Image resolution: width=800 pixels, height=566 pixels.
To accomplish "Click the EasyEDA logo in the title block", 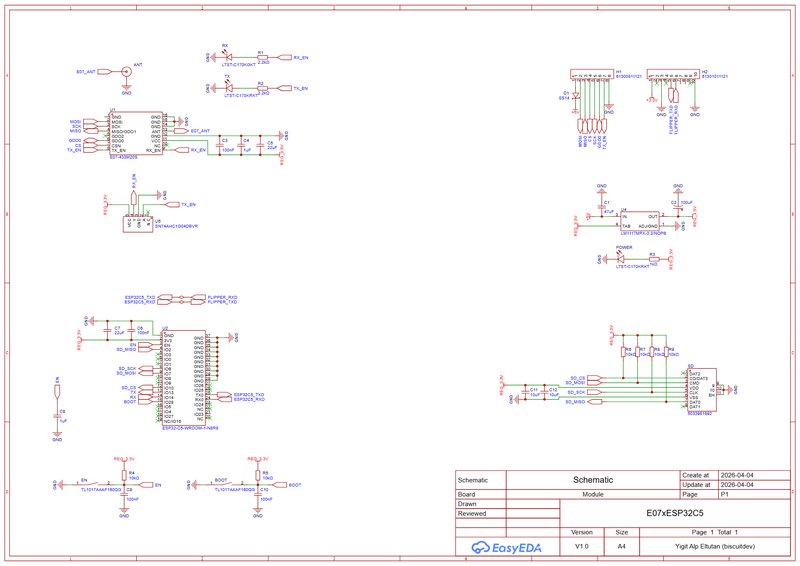I will coord(506,548).
